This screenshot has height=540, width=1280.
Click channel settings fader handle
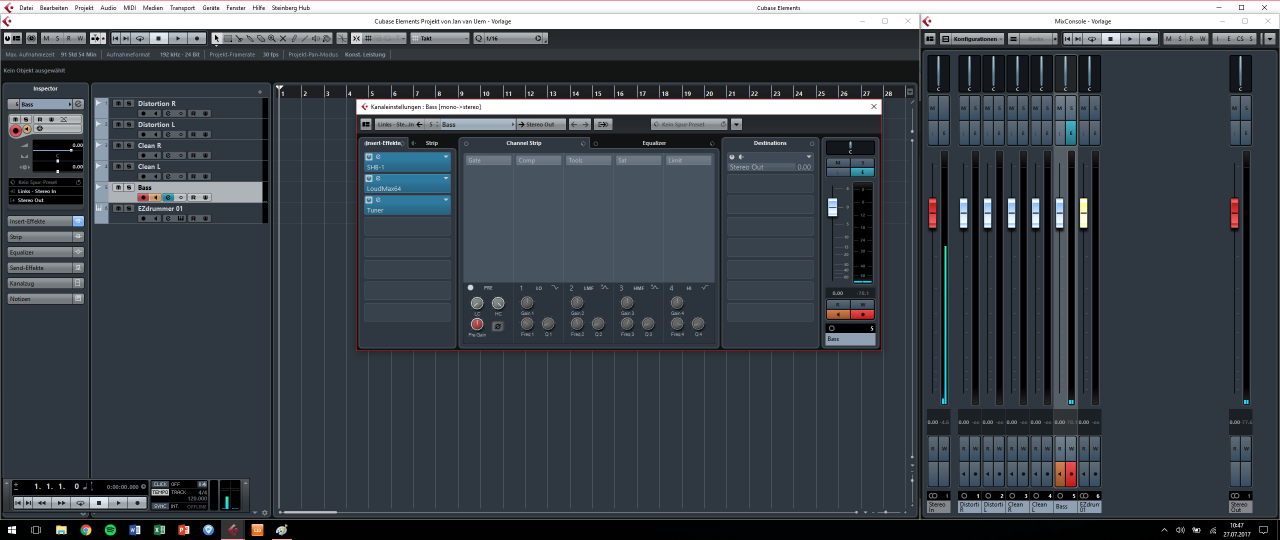pyautogui.click(x=832, y=206)
